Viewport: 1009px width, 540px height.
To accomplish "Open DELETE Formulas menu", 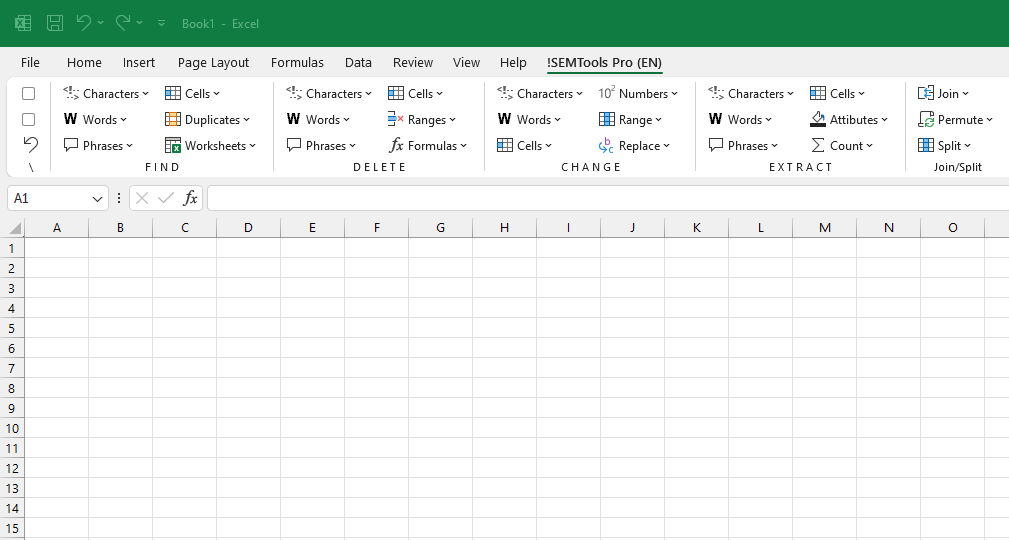I will (x=428, y=145).
